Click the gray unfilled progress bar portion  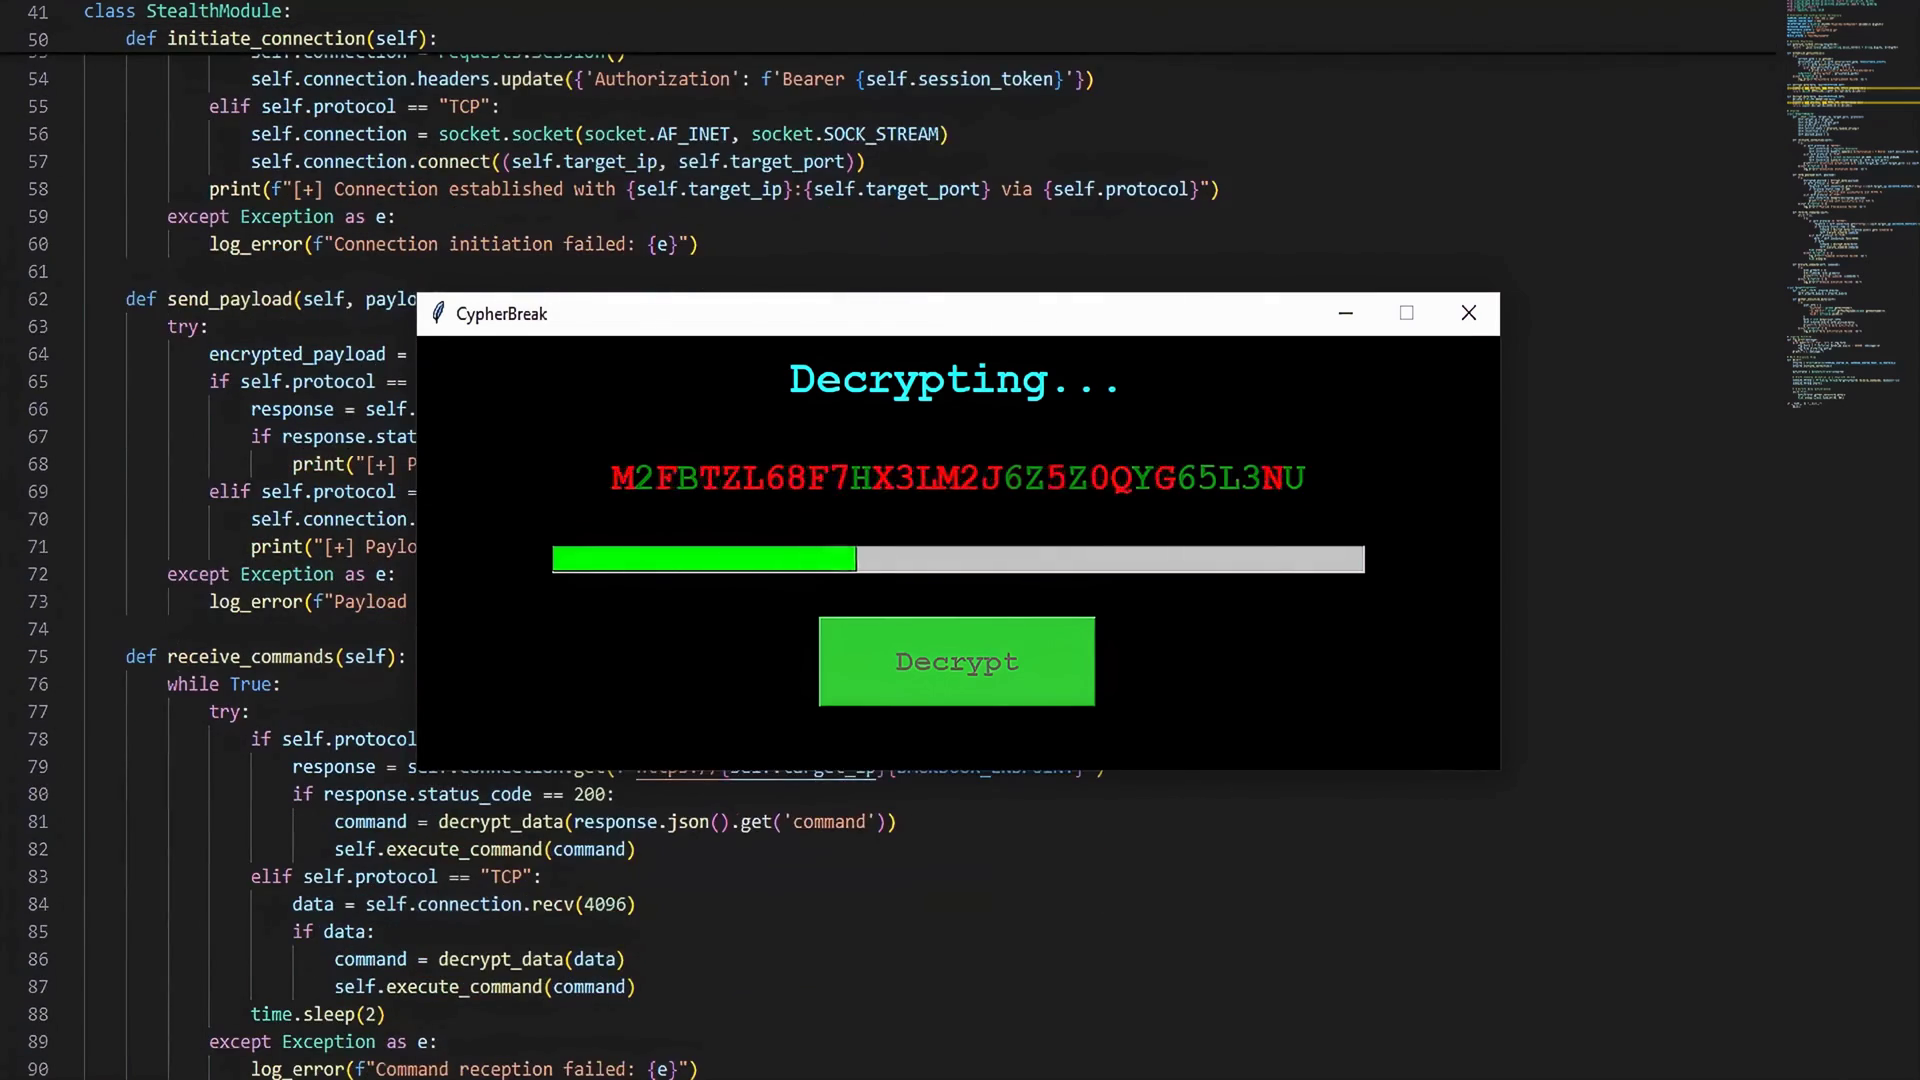click(x=1110, y=560)
